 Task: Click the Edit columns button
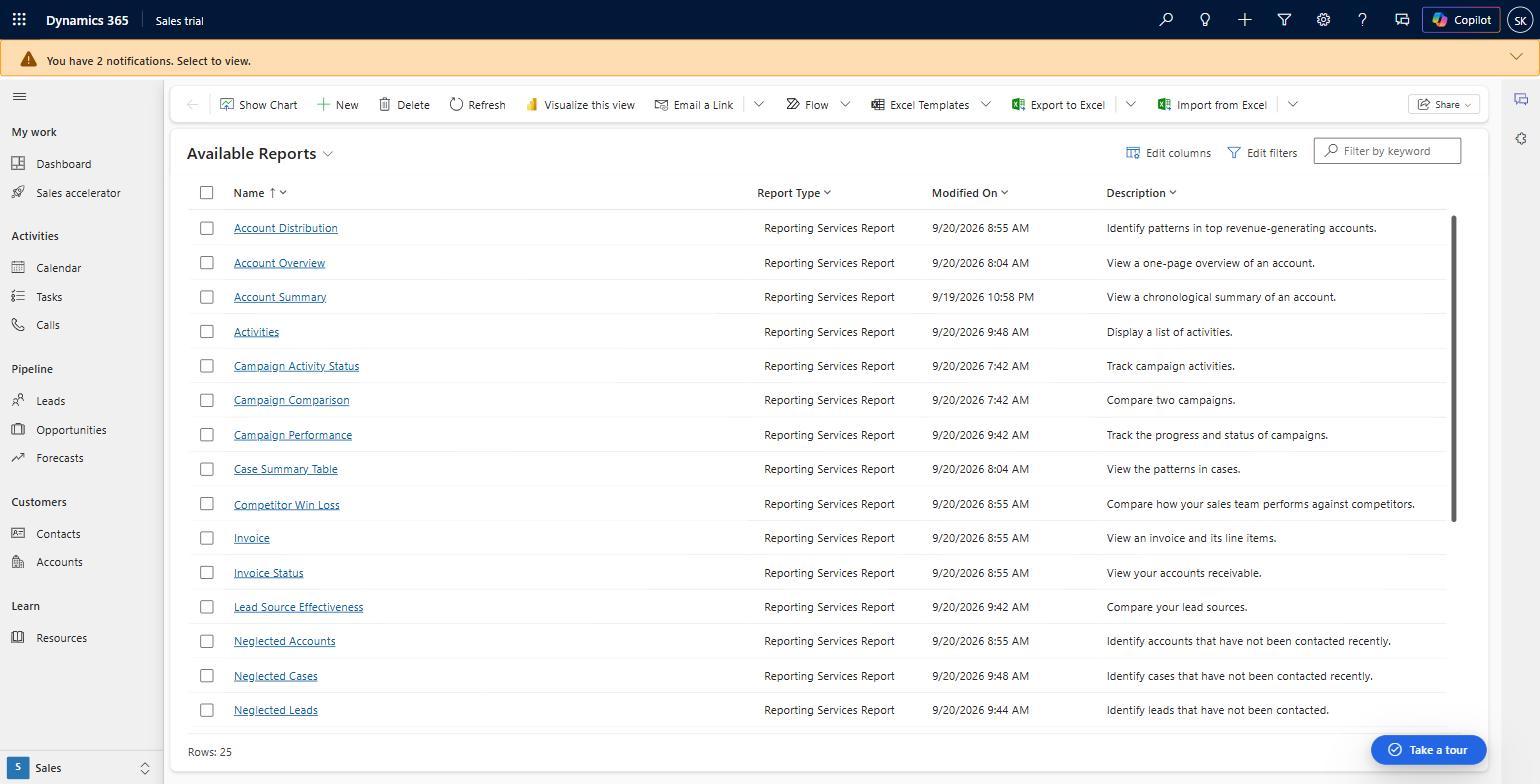pyautogui.click(x=1168, y=153)
